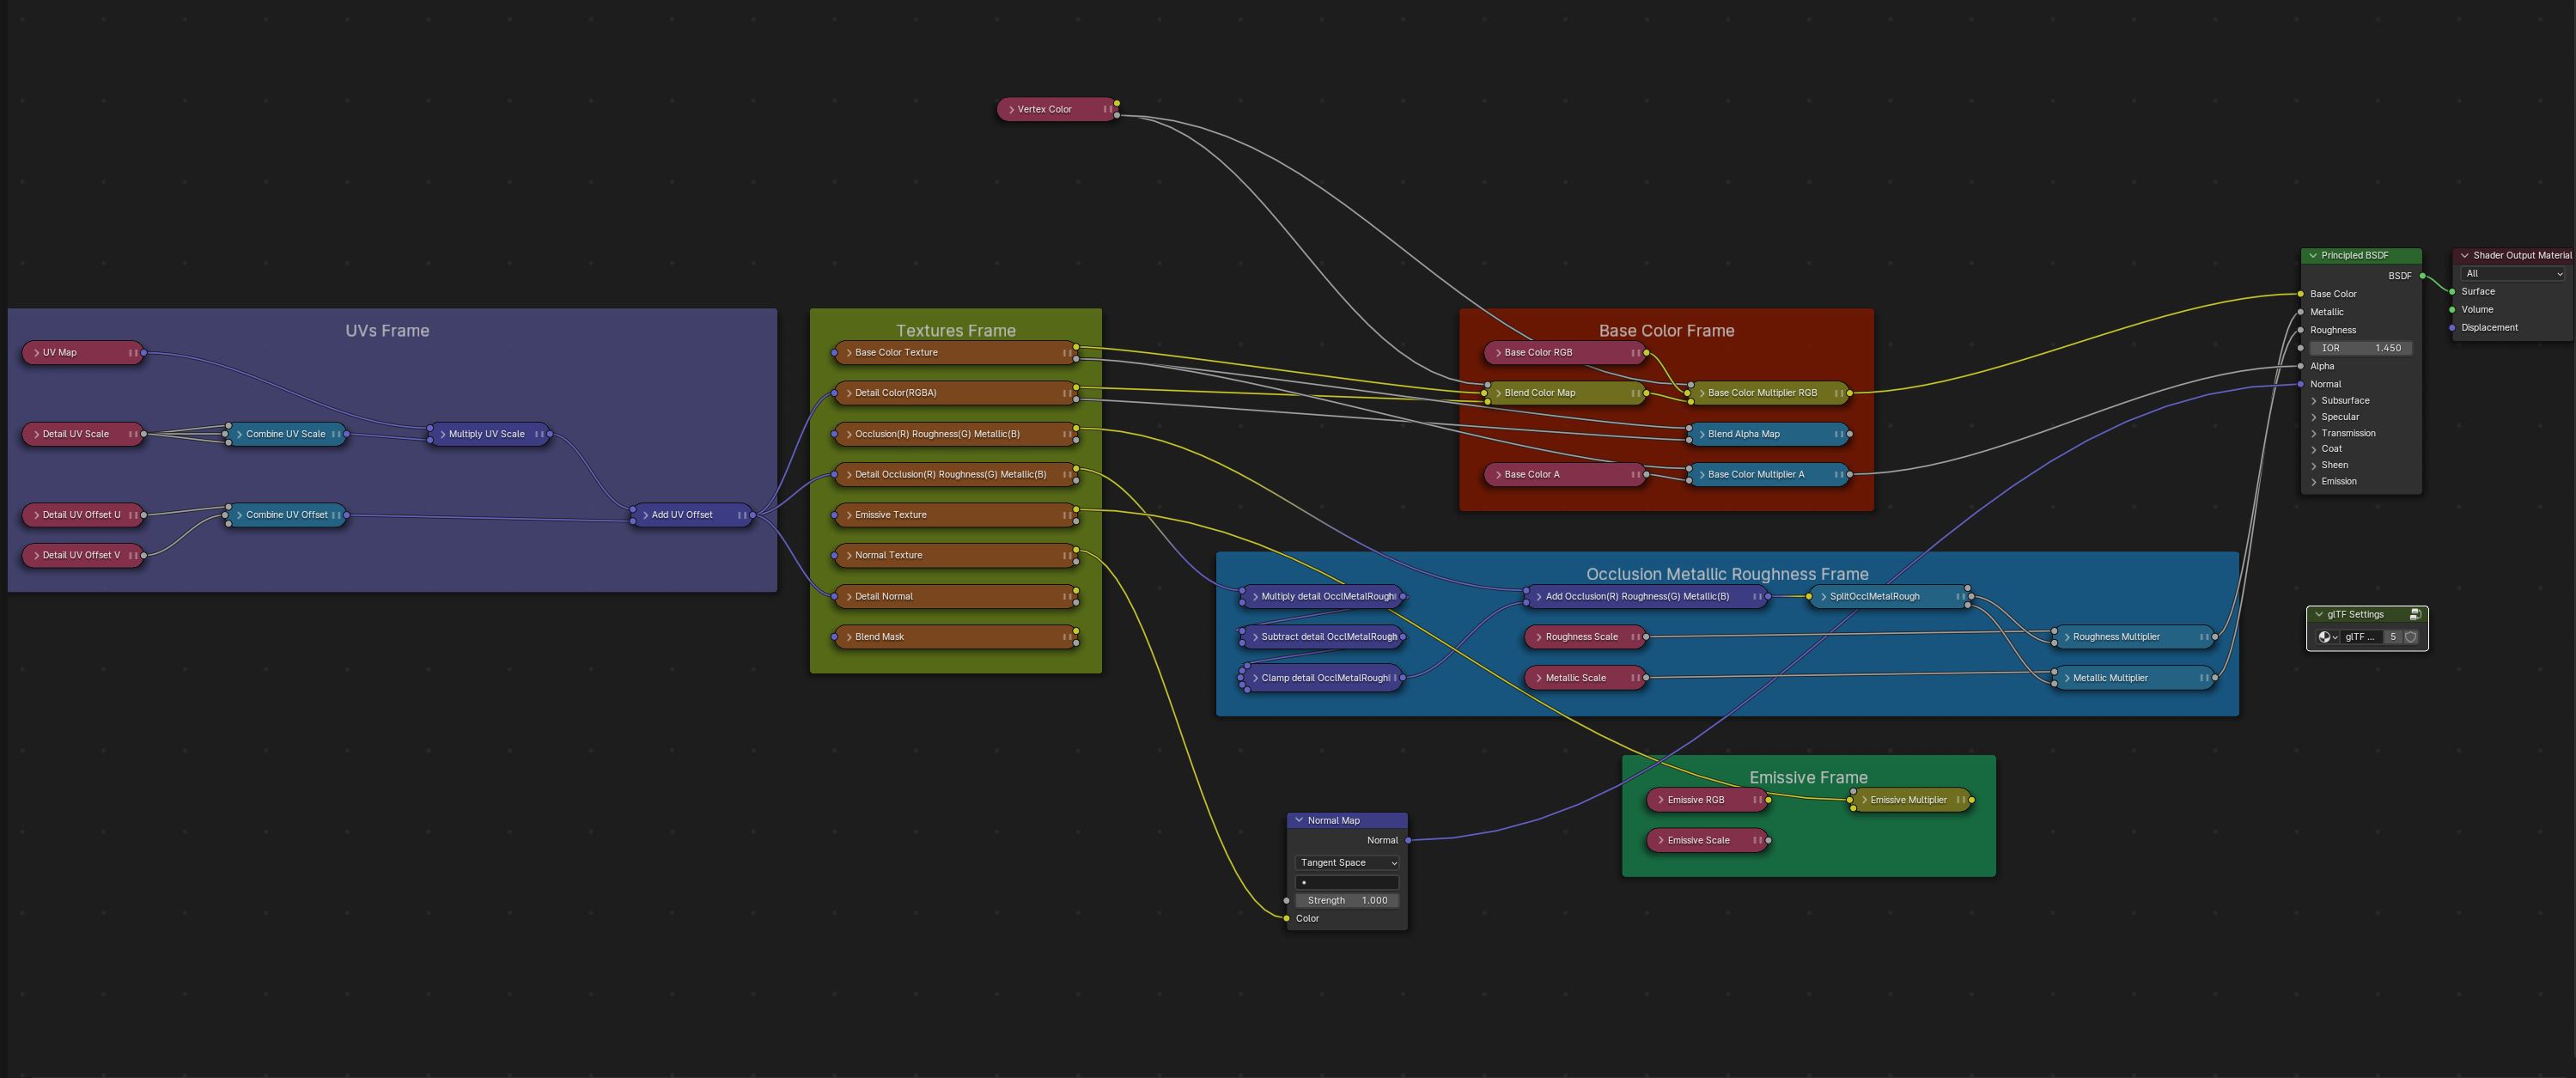The height and width of the screenshot is (1078, 2576).
Task: Click the Volume input socket on Shader Output Material
Action: click(x=2453, y=310)
